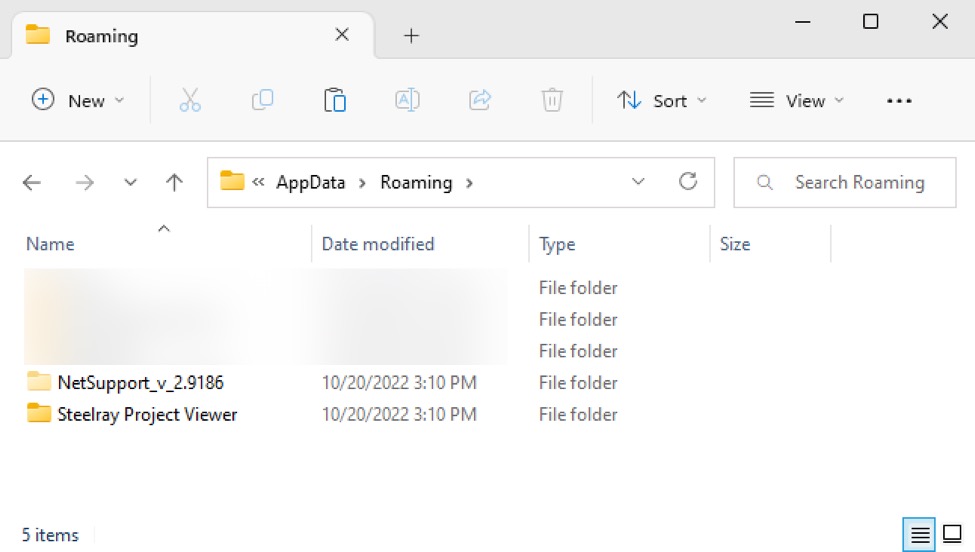This screenshot has height=552, width=975.
Task: Click the Delete trash can icon
Action: point(552,100)
